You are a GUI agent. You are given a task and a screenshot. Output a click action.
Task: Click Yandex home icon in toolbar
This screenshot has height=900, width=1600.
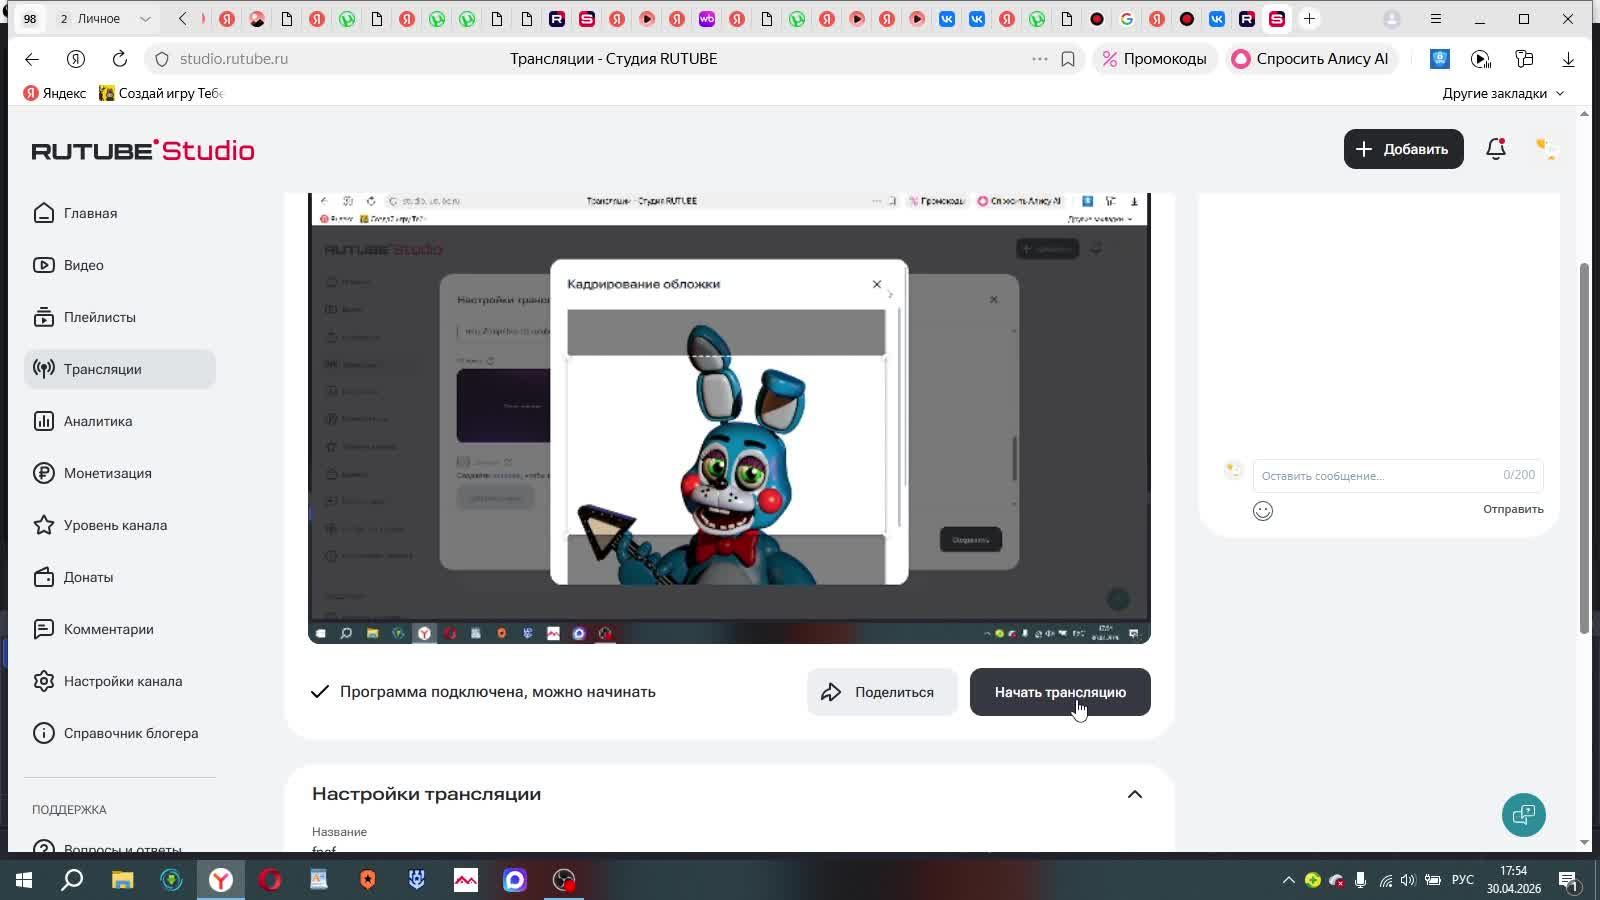pyautogui.click(x=76, y=59)
